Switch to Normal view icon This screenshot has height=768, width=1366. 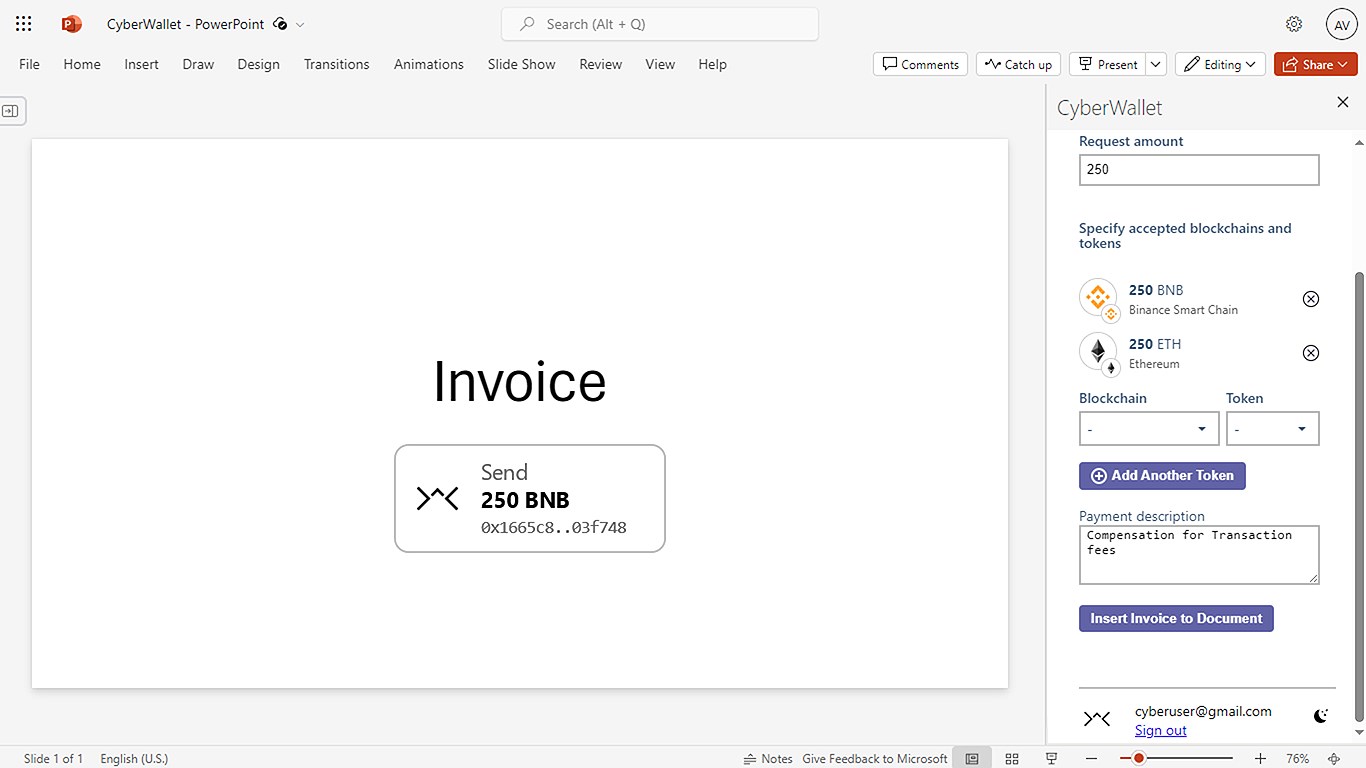click(x=972, y=759)
